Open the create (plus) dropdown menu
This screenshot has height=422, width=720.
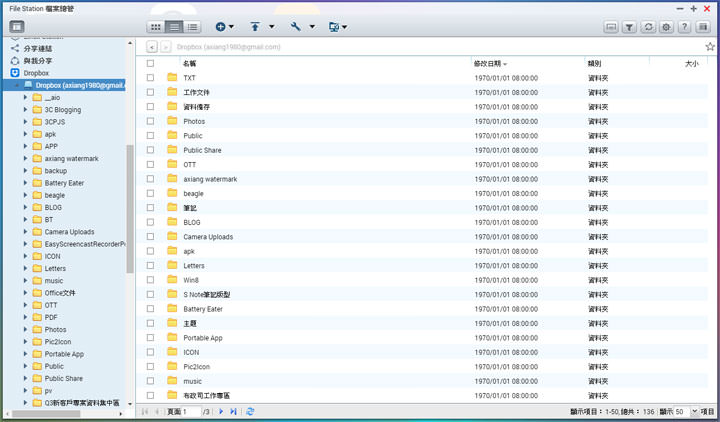(225, 27)
